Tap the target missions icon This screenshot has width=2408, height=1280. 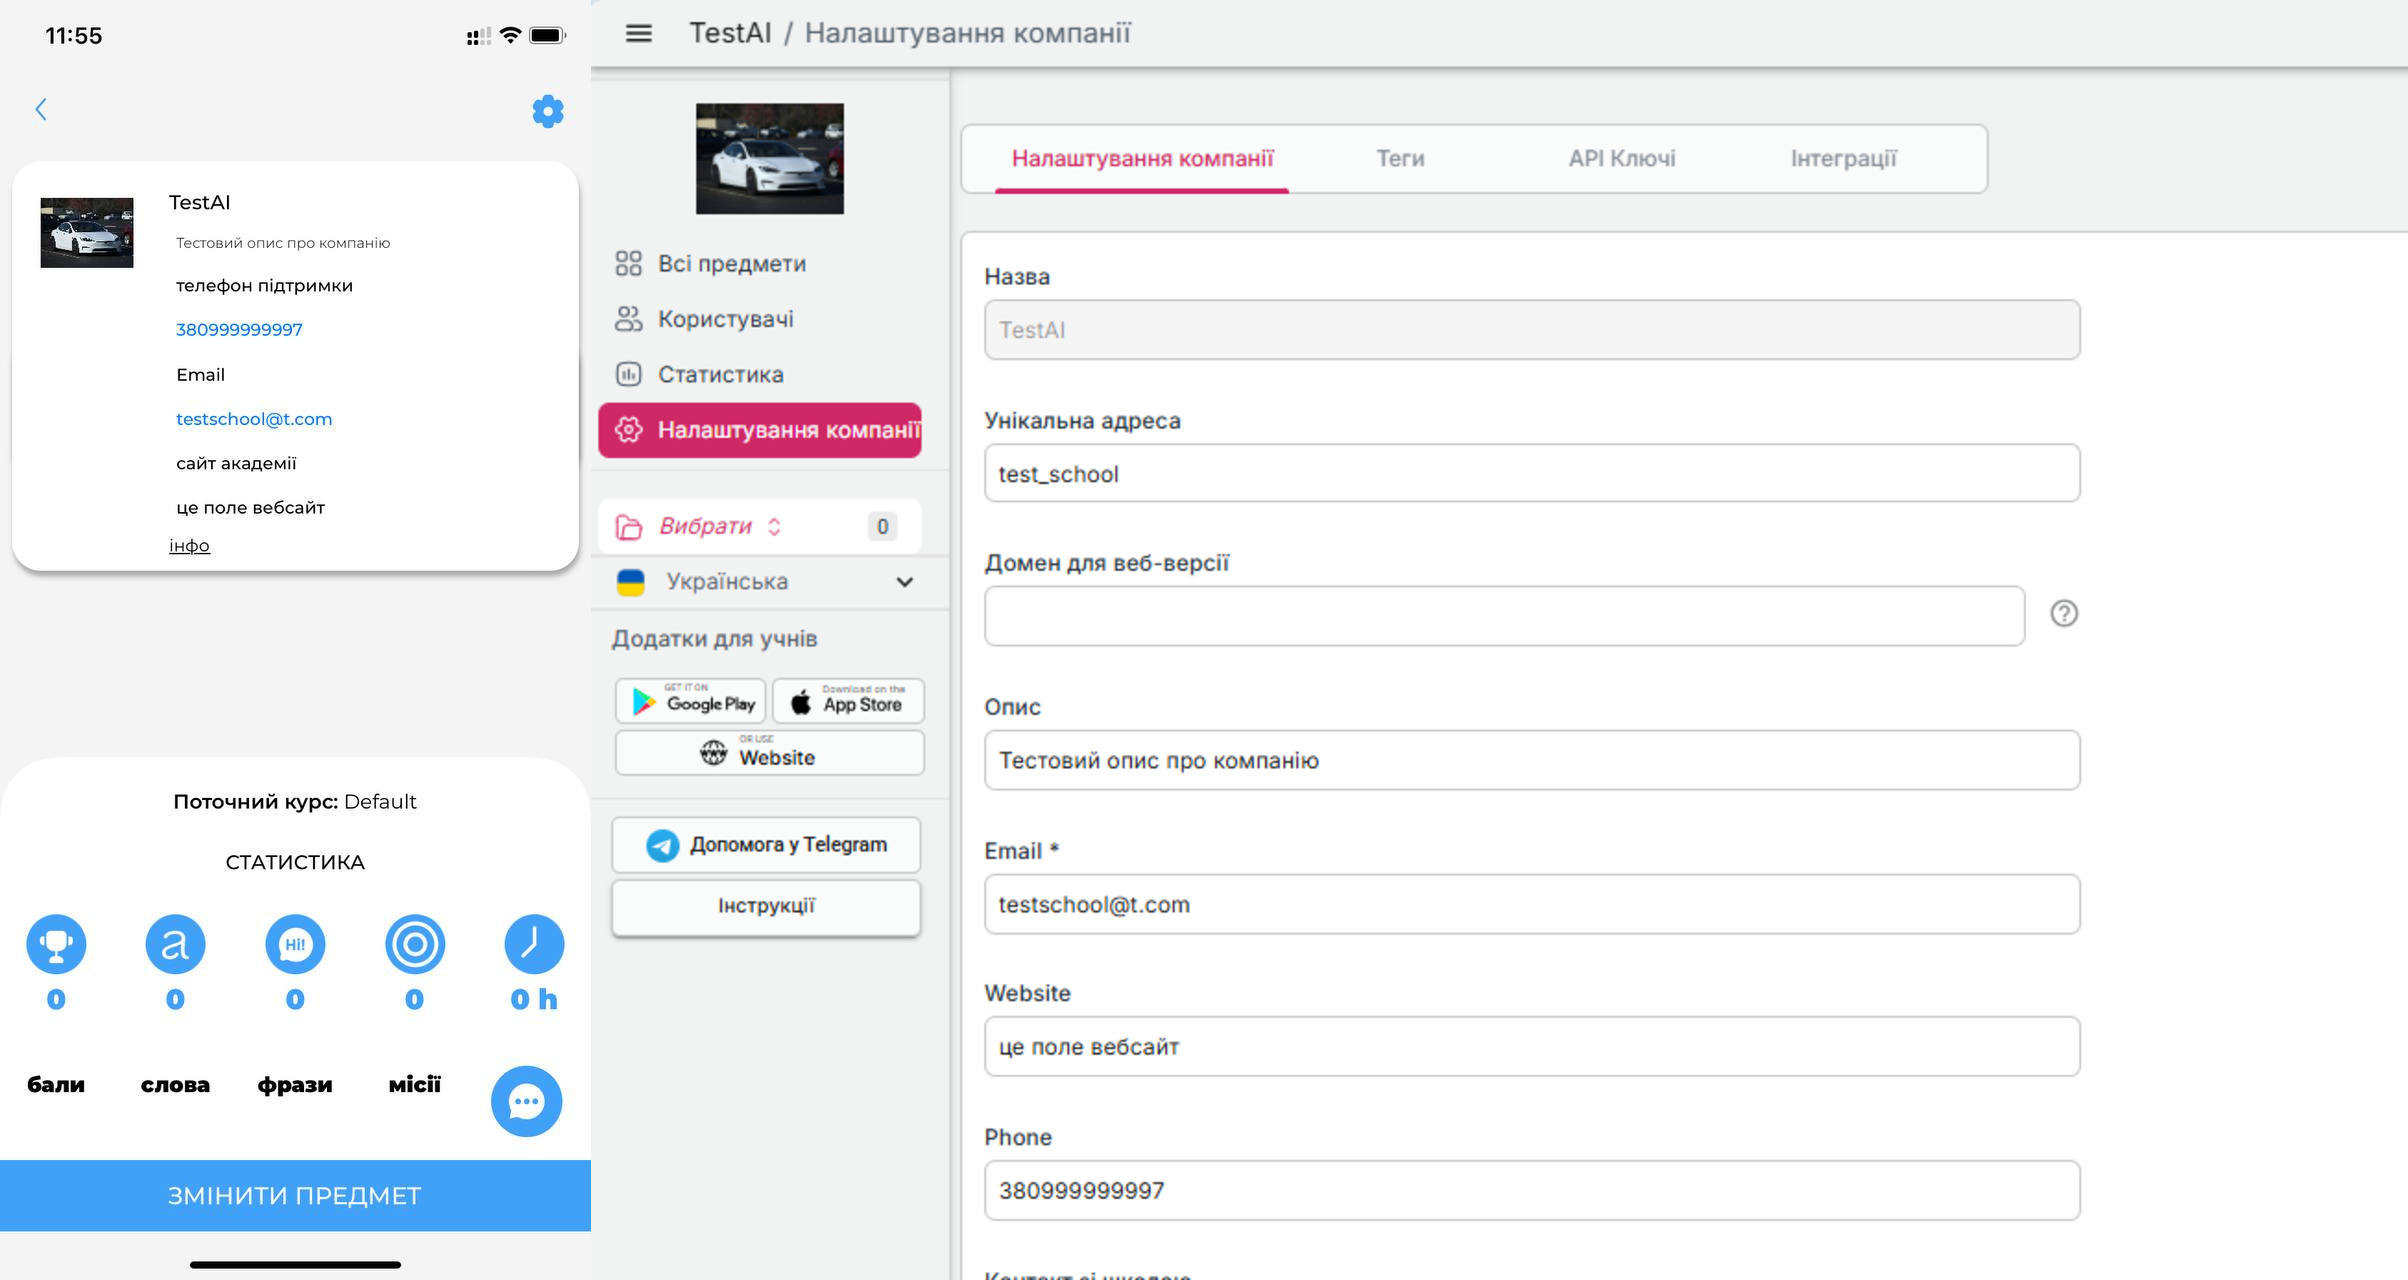[x=414, y=944]
